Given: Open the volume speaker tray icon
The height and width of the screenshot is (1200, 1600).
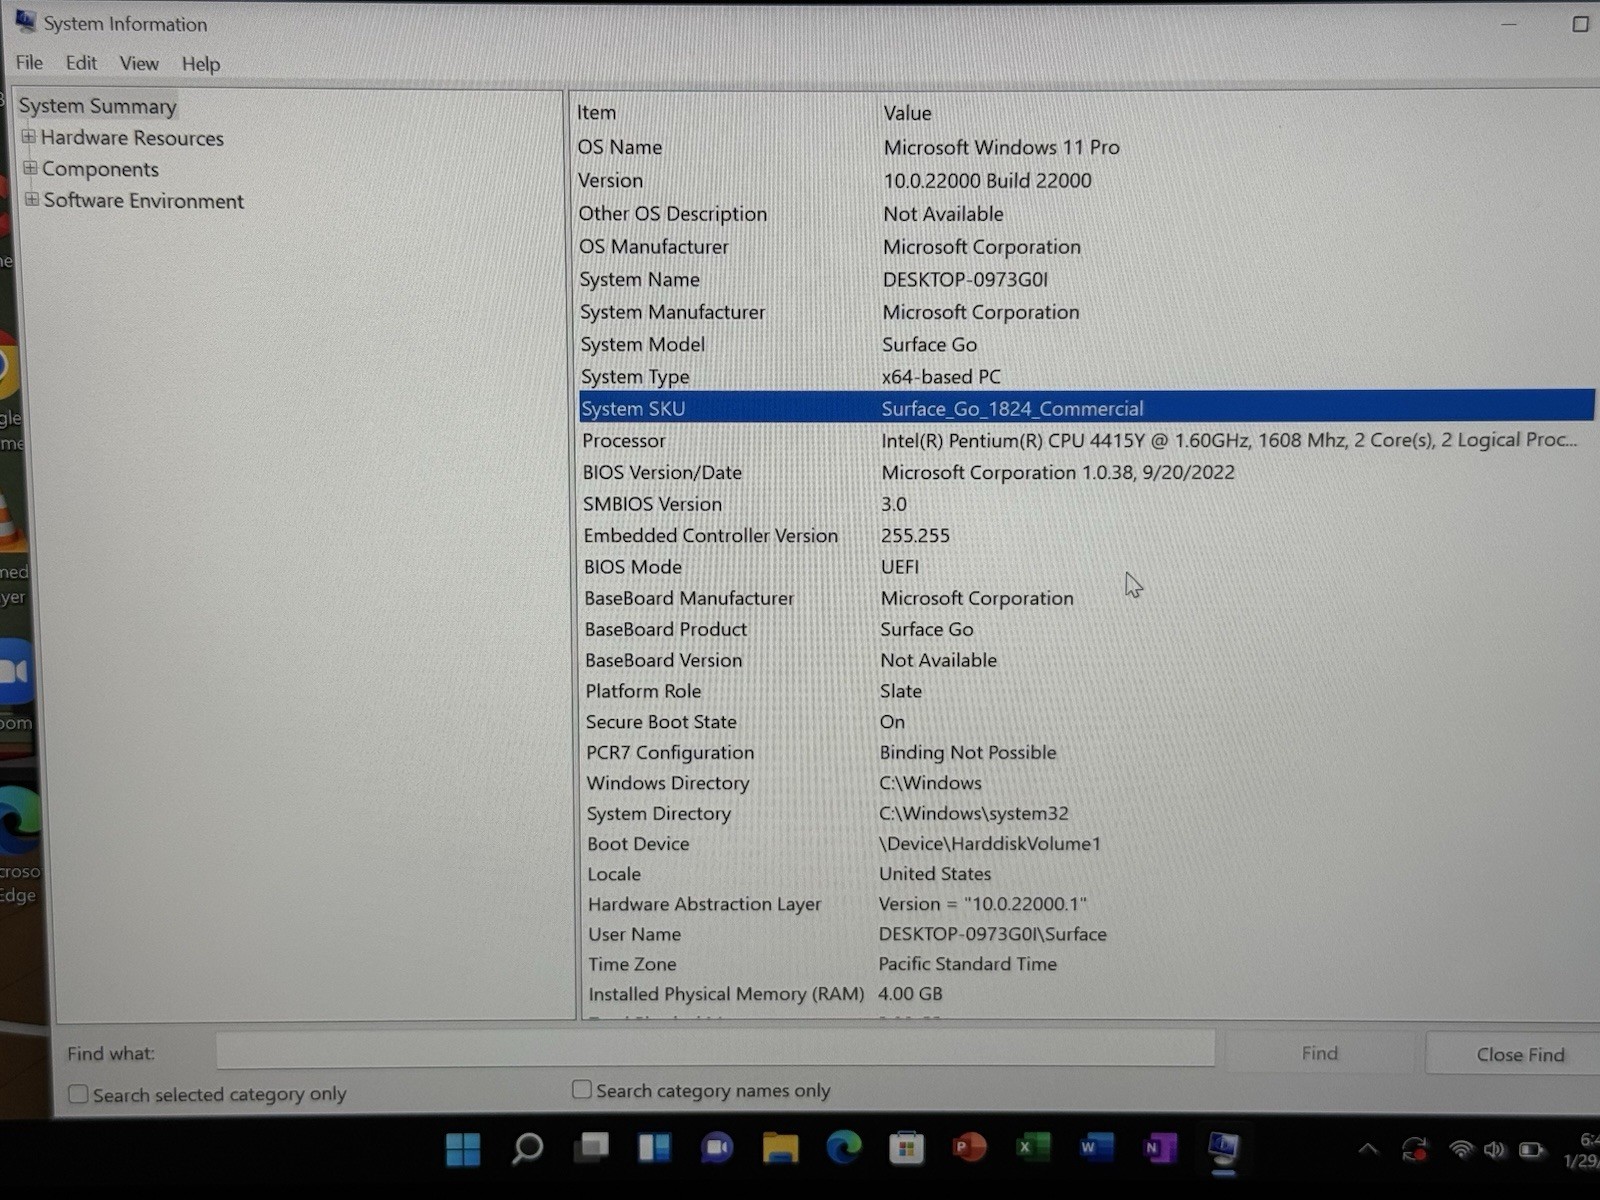Looking at the screenshot, I should pos(1494,1149).
